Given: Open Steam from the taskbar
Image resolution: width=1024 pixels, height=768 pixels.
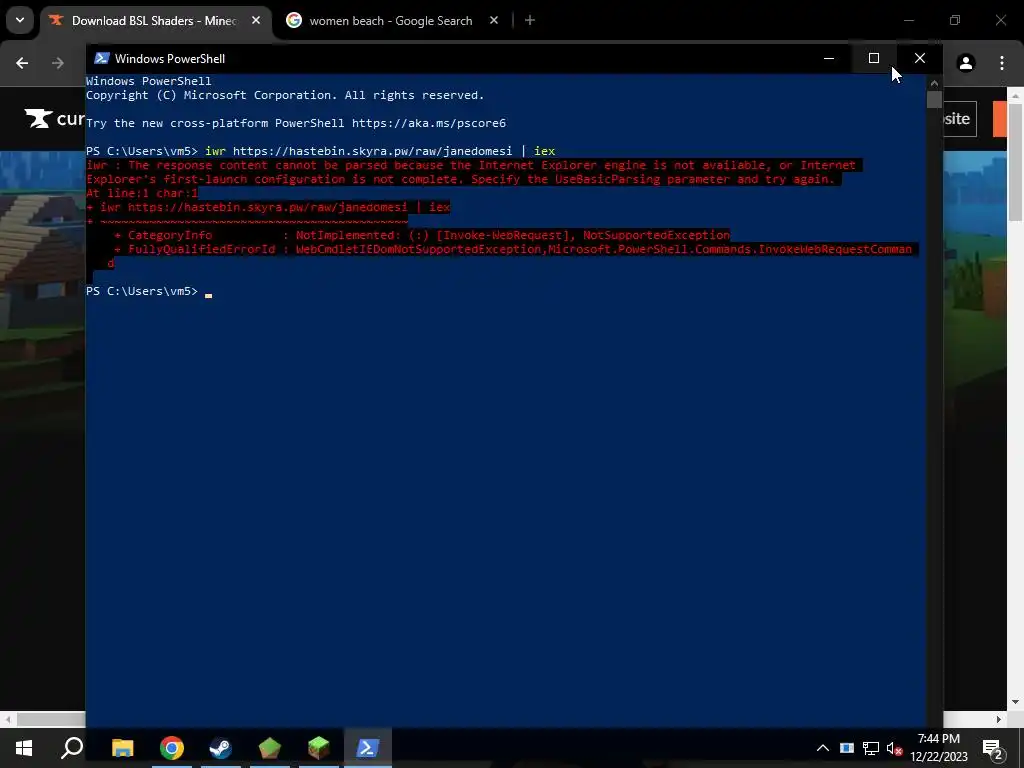Looking at the screenshot, I should 221,748.
